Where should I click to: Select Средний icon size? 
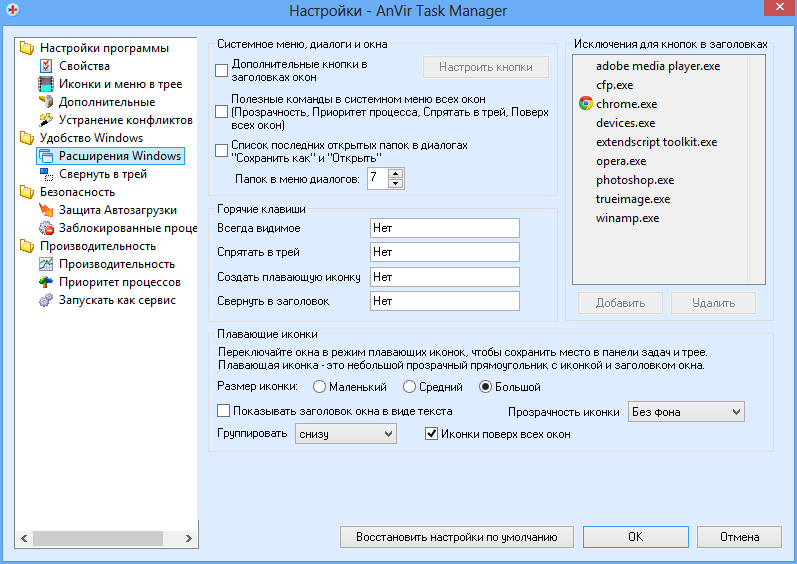[409, 387]
